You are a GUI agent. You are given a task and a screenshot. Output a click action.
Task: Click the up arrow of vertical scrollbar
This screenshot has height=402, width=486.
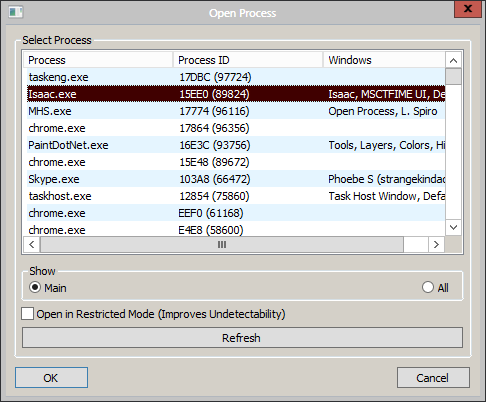pyautogui.click(x=453, y=60)
